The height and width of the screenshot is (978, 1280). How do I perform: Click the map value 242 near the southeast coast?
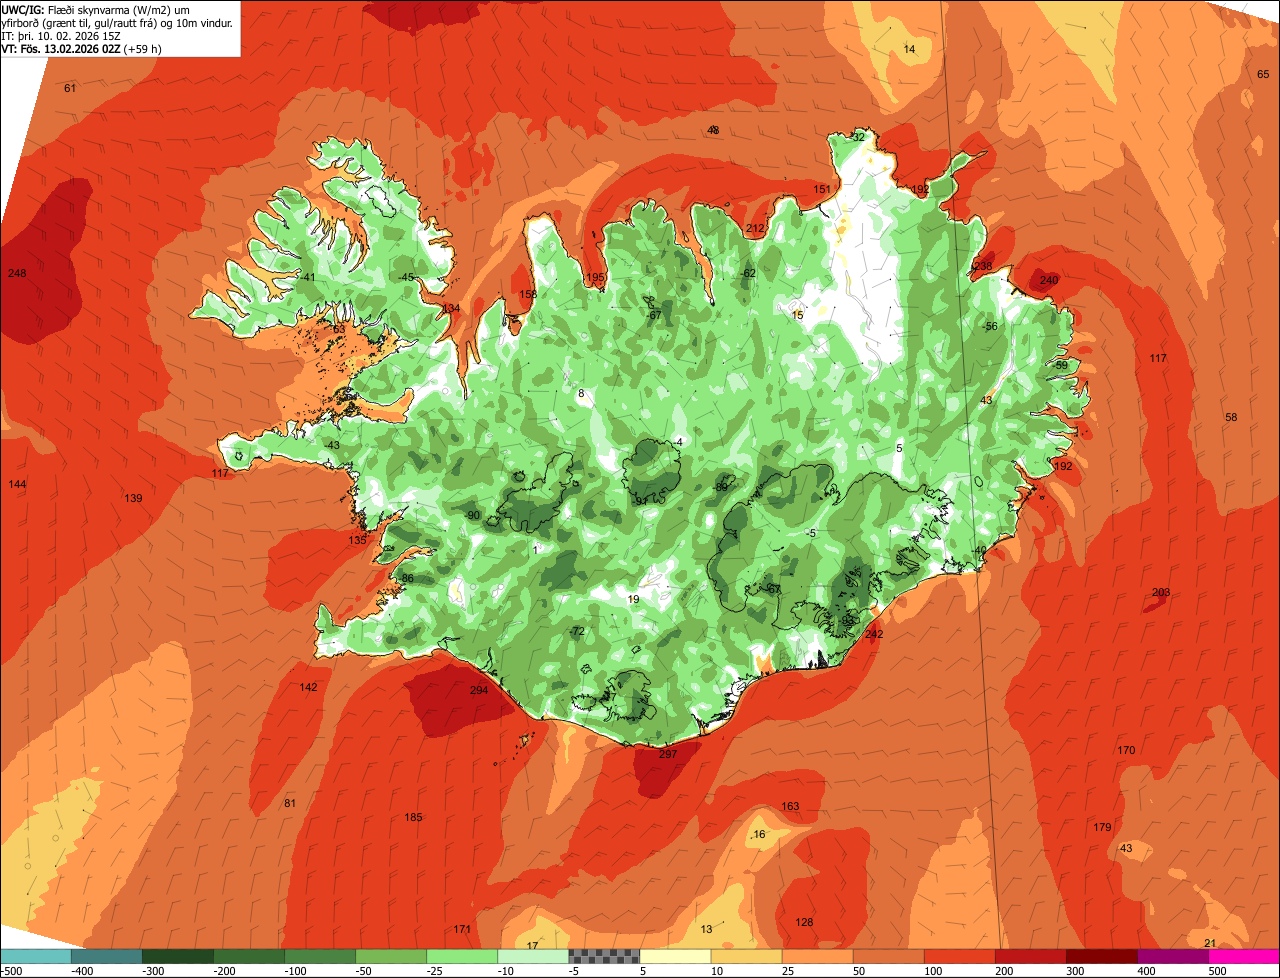click(874, 634)
